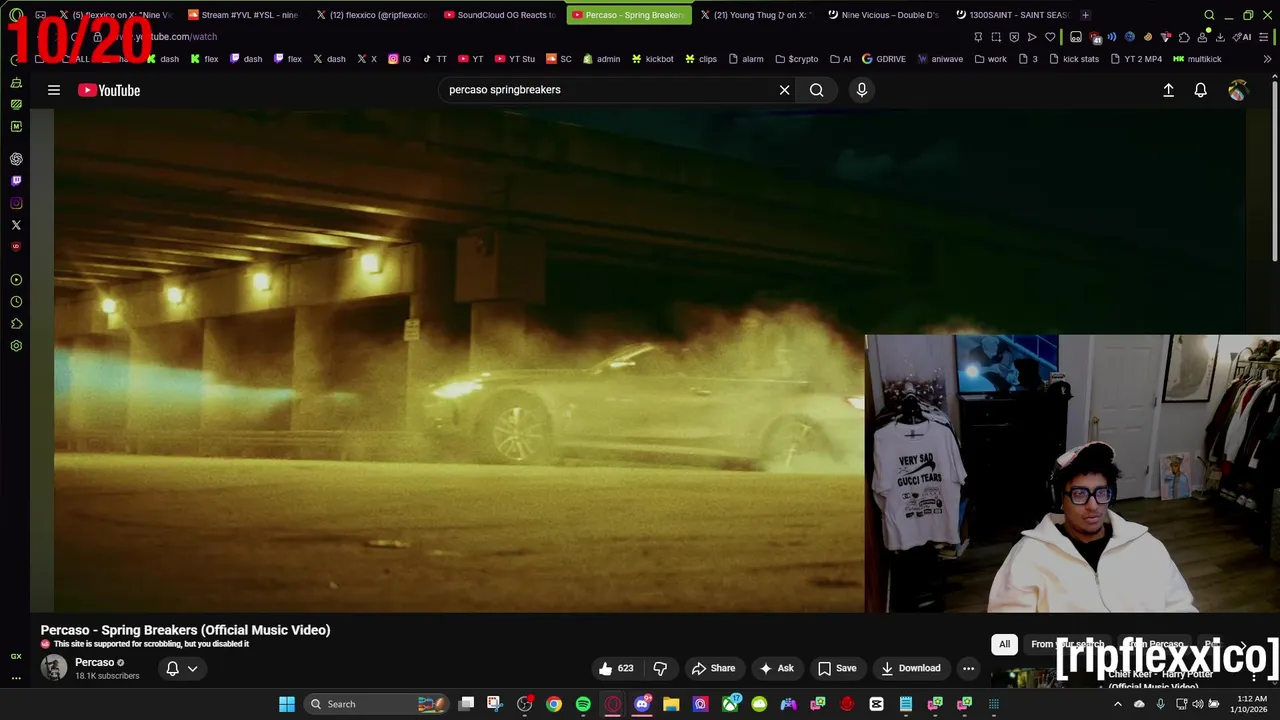Download the Spring Breakers video
1280x720 pixels.
point(911,668)
